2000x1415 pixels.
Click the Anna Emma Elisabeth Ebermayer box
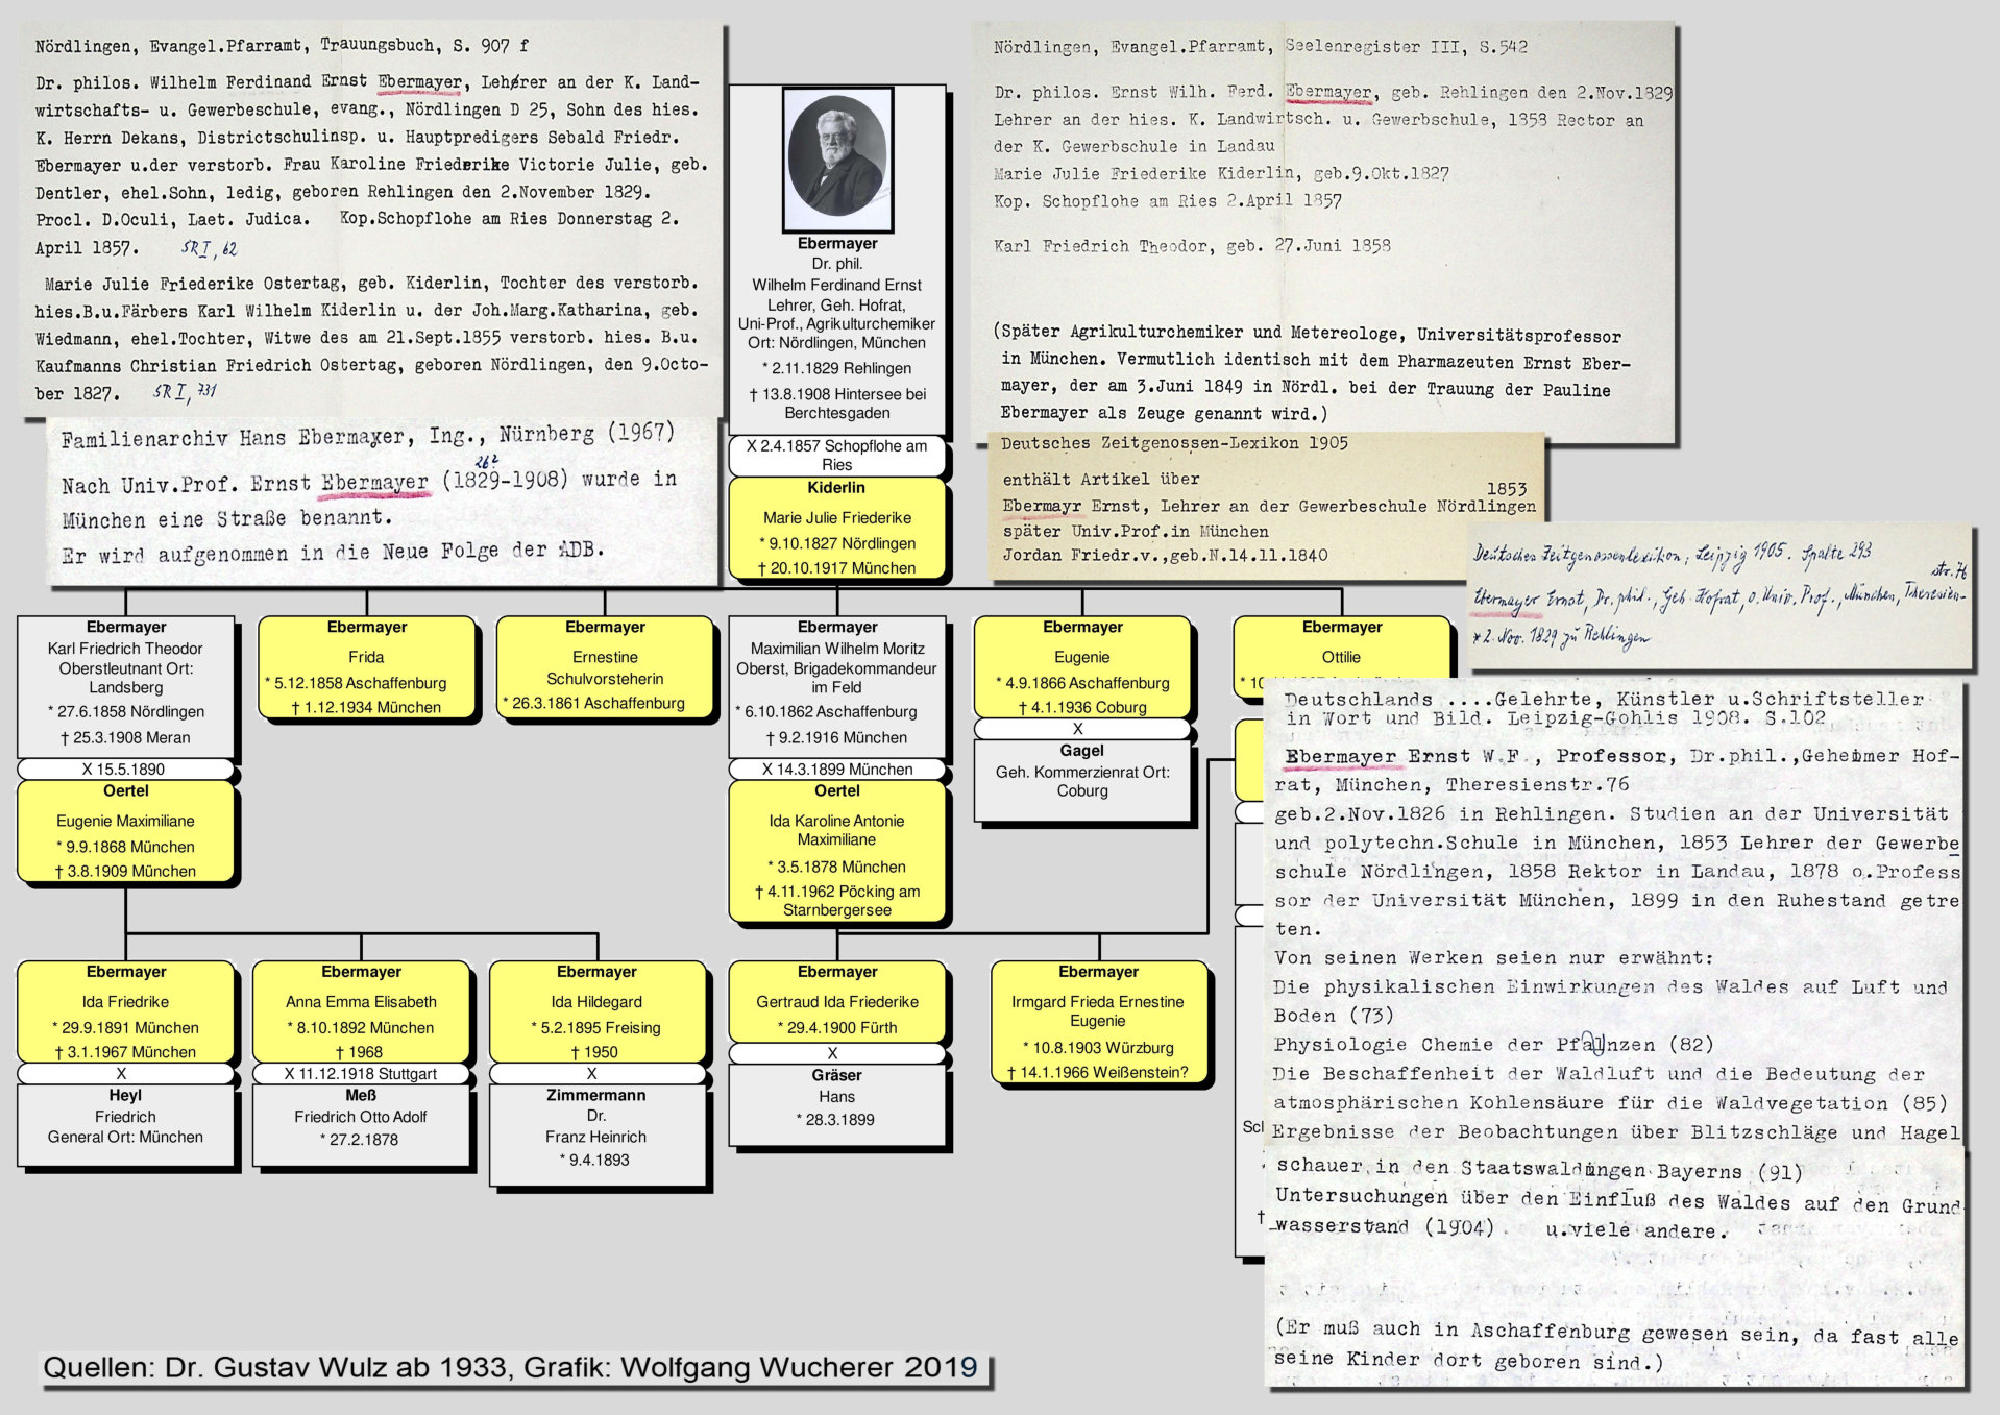[361, 1011]
